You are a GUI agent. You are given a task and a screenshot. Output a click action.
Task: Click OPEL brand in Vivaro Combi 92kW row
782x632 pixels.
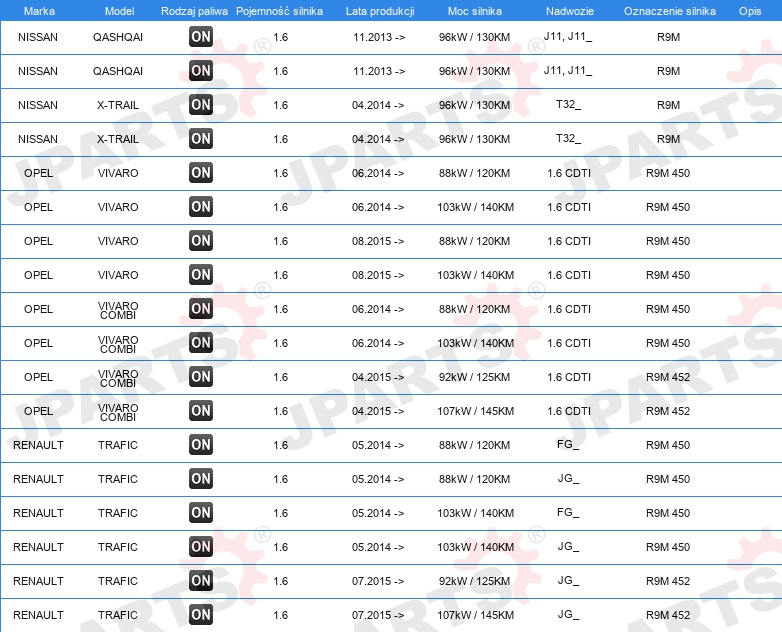coord(38,377)
